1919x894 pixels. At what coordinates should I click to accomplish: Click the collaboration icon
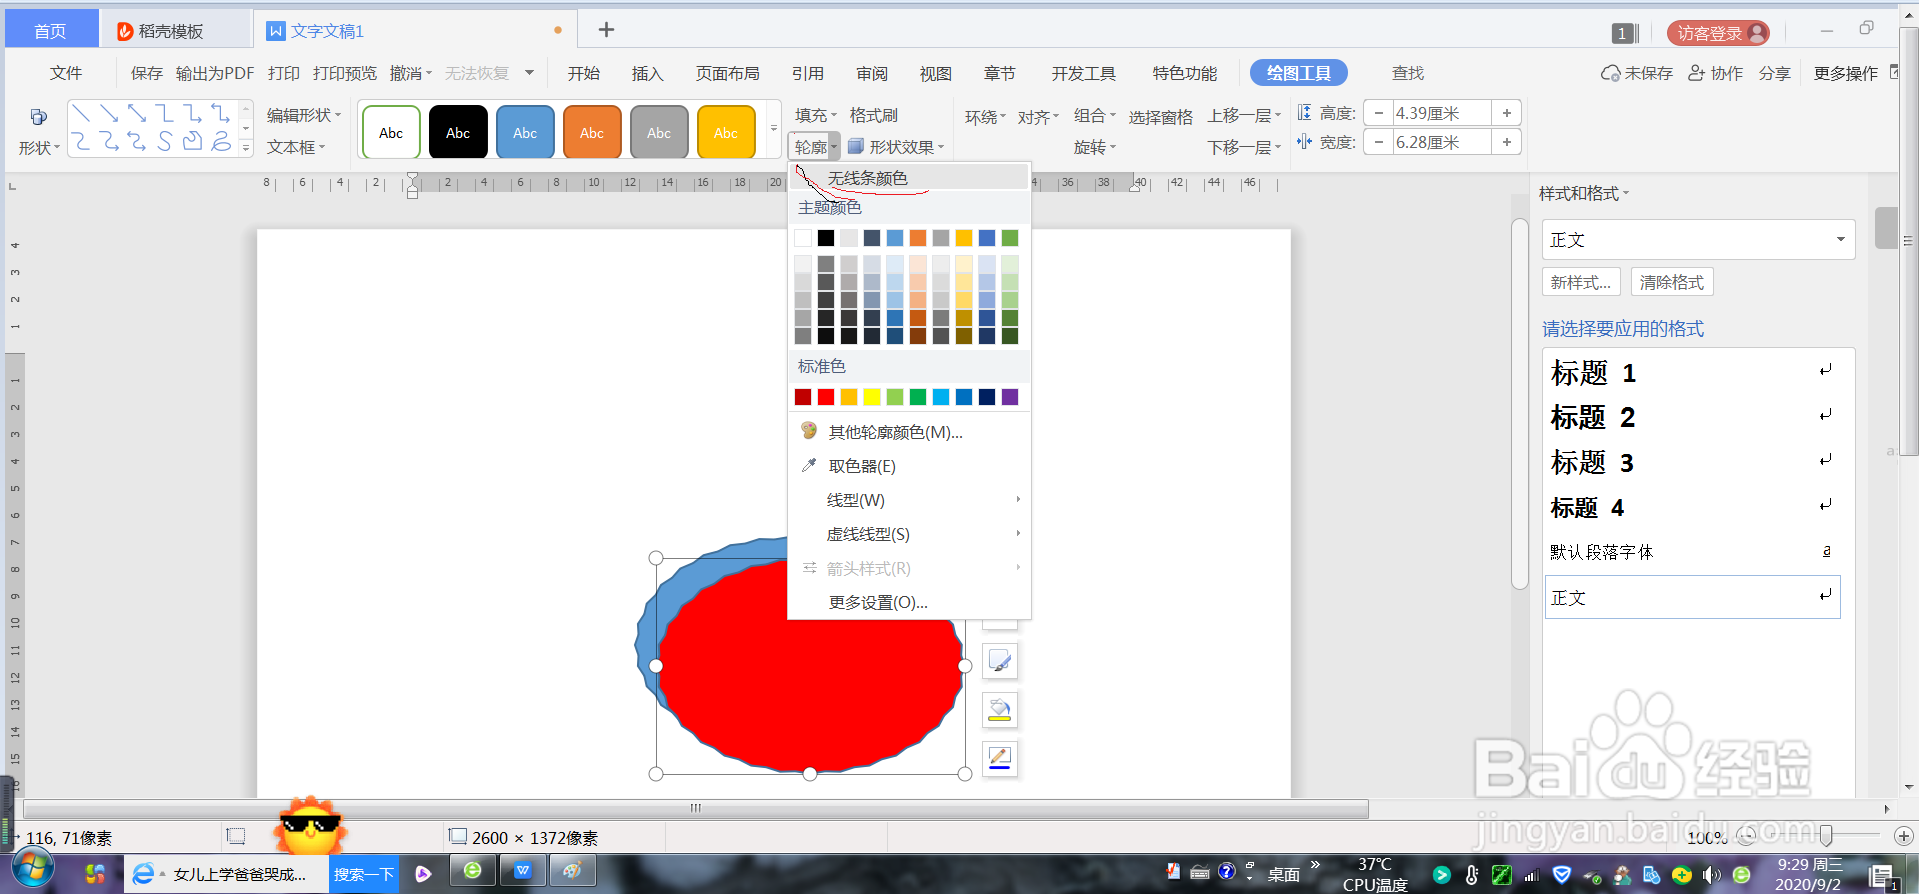point(1696,73)
